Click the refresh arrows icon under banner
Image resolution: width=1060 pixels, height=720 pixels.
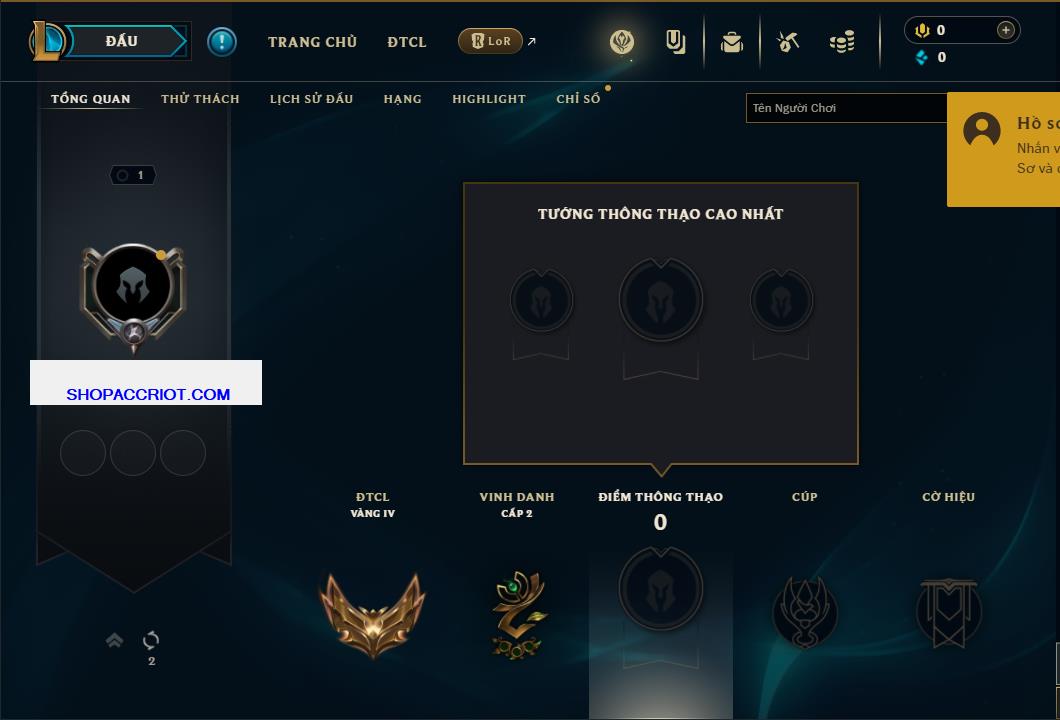(x=151, y=640)
